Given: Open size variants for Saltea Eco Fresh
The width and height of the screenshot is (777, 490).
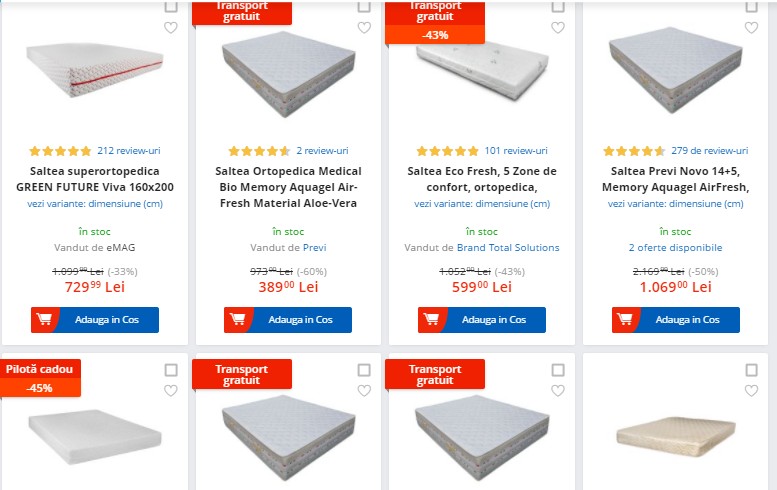Looking at the screenshot, I should (481, 204).
